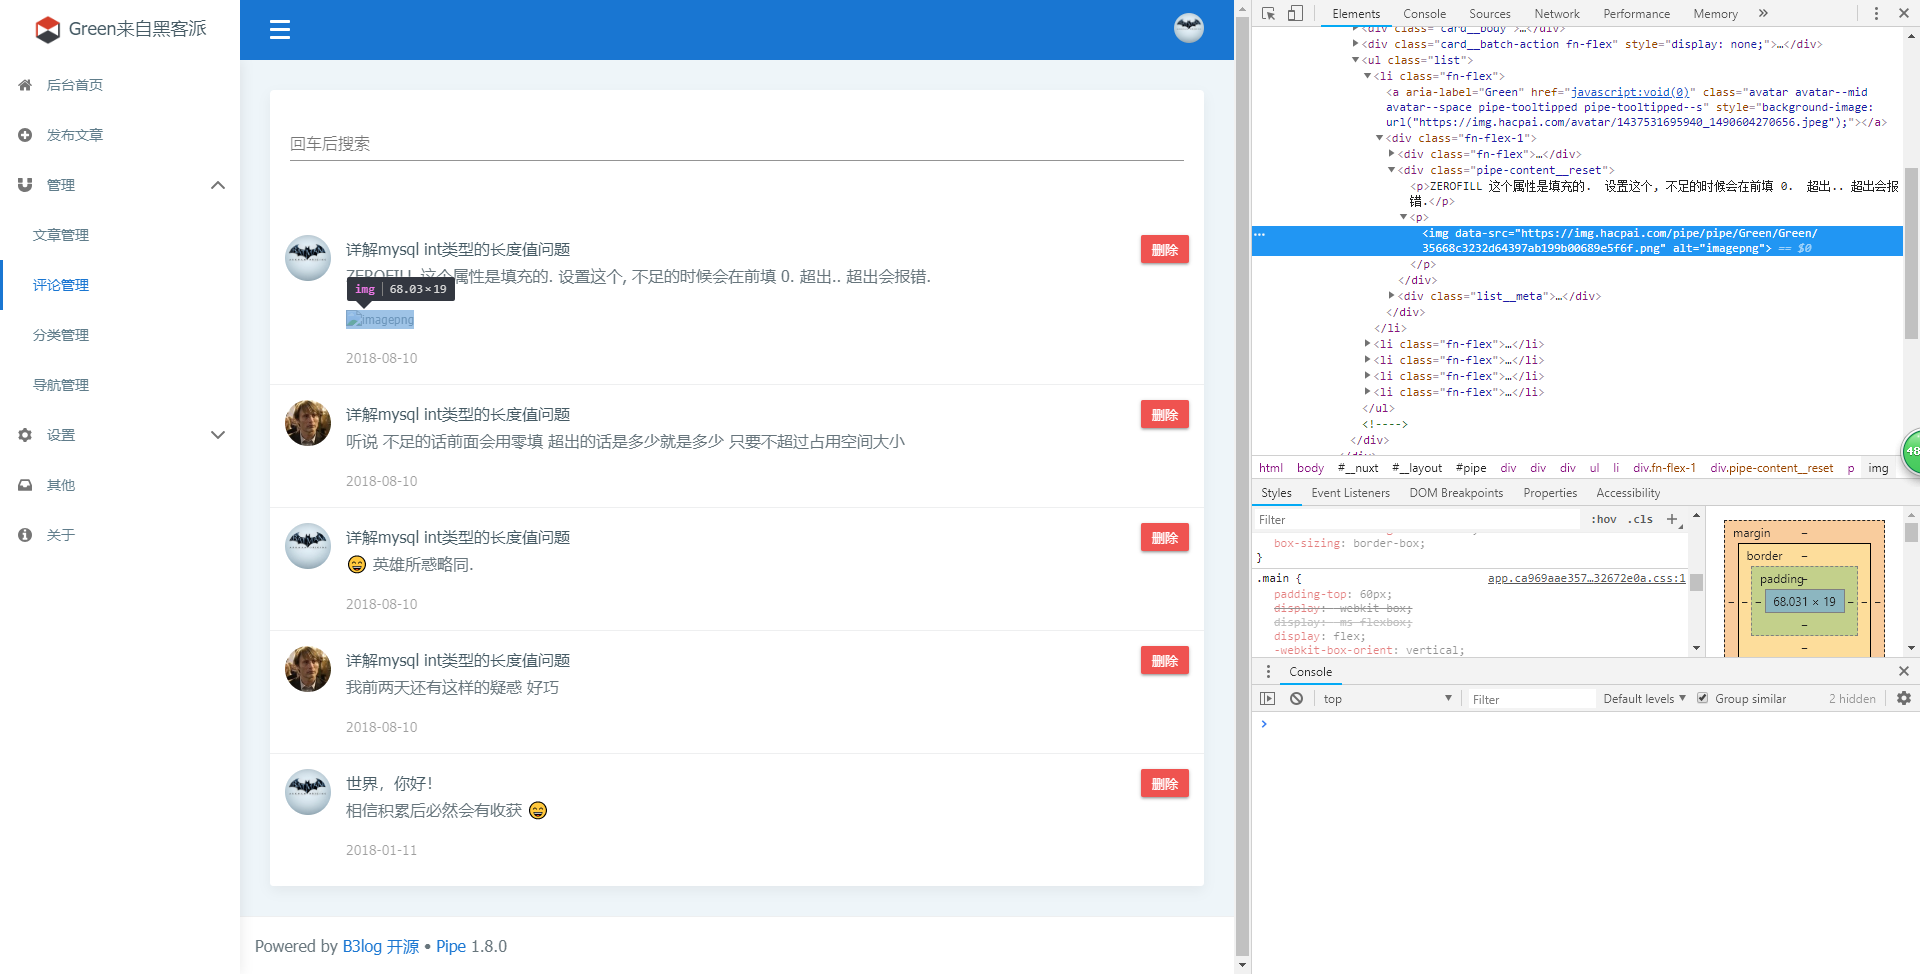The image size is (1920, 974).
Task: Open DevTools customize three-dot menu
Action: click(1876, 13)
